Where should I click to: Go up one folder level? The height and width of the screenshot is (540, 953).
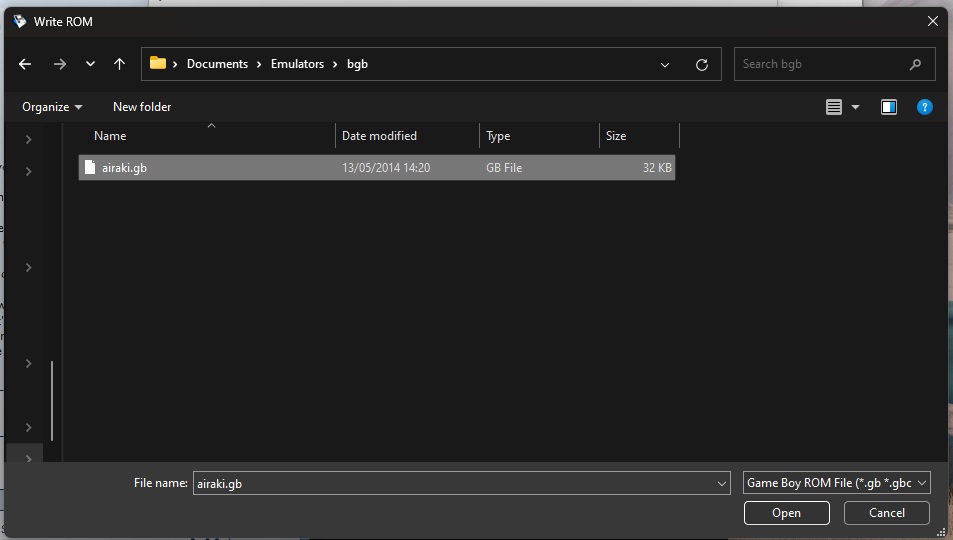tap(119, 64)
